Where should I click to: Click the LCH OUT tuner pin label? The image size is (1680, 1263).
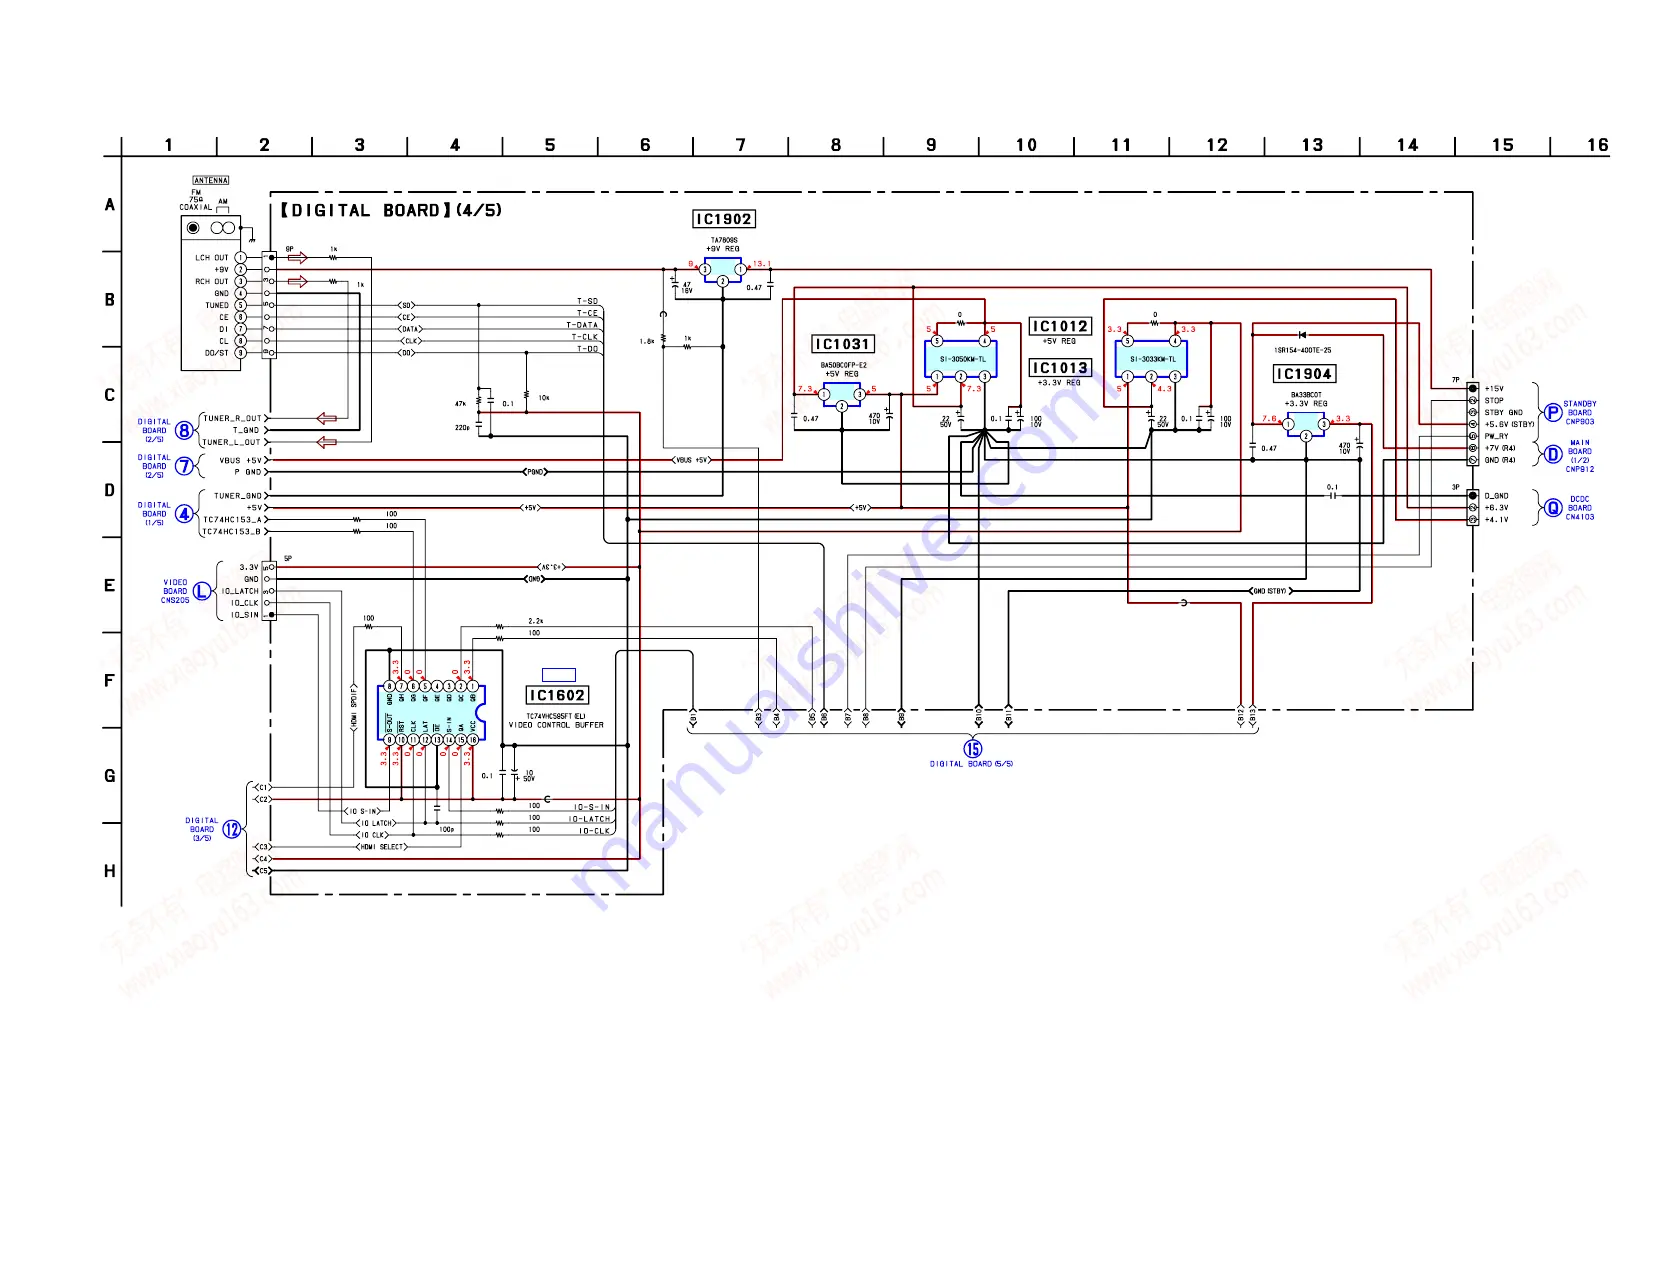click(x=212, y=258)
